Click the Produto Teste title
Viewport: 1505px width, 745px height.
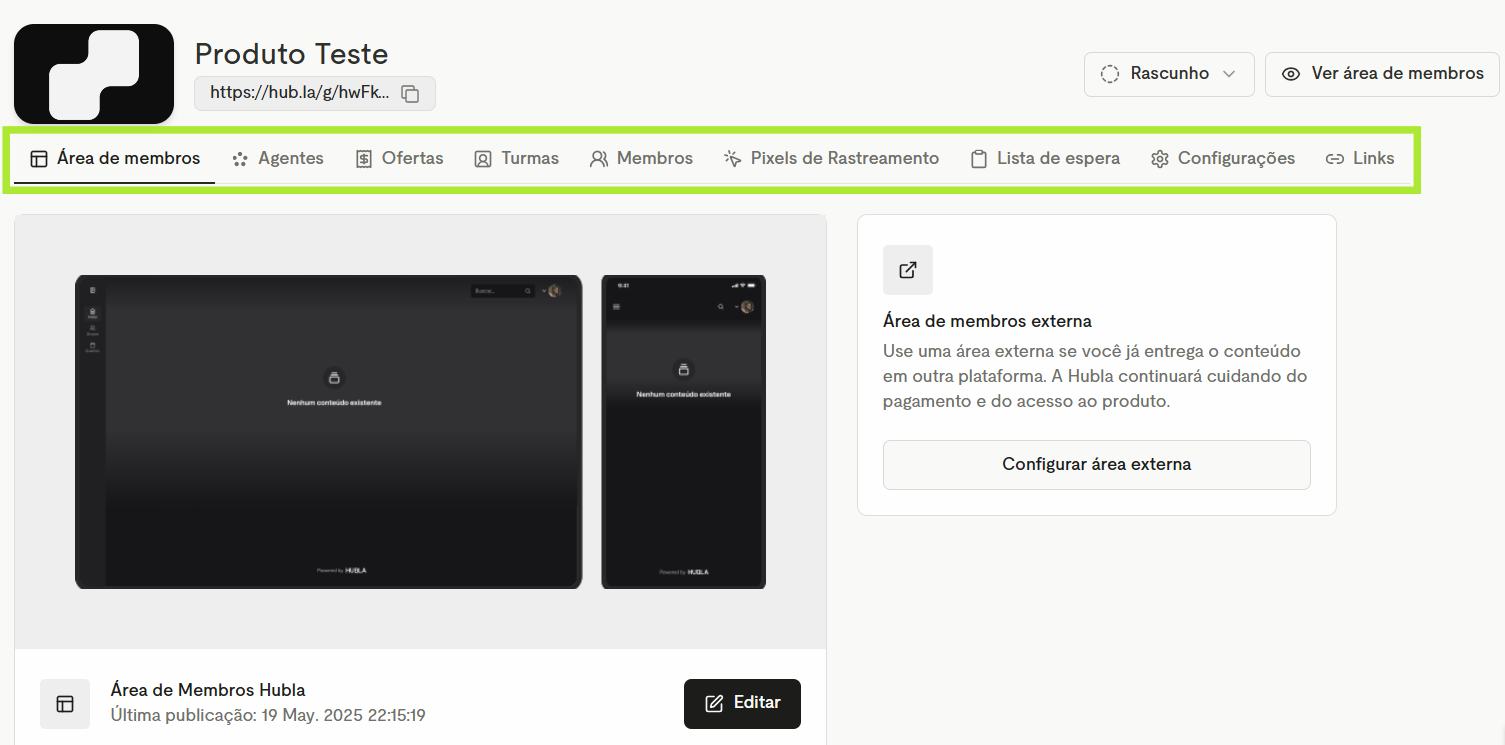[291, 53]
